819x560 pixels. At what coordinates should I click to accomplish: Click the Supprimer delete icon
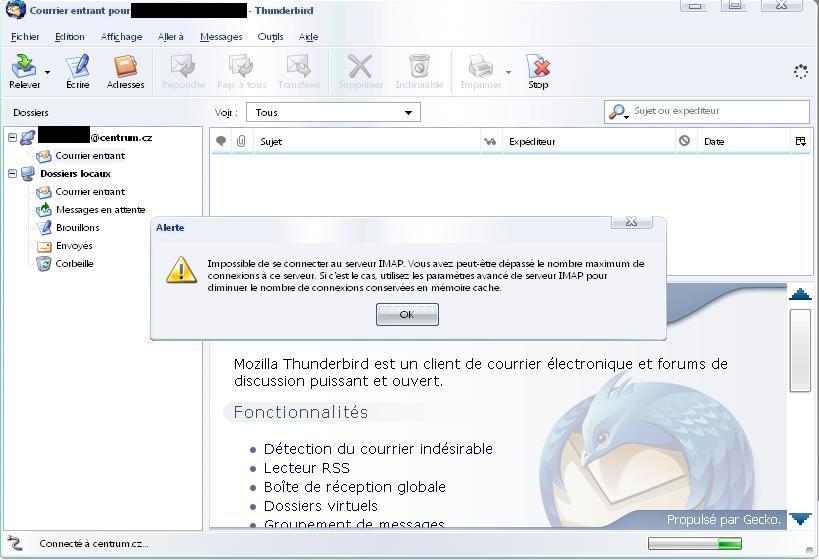(x=360, y=66)
